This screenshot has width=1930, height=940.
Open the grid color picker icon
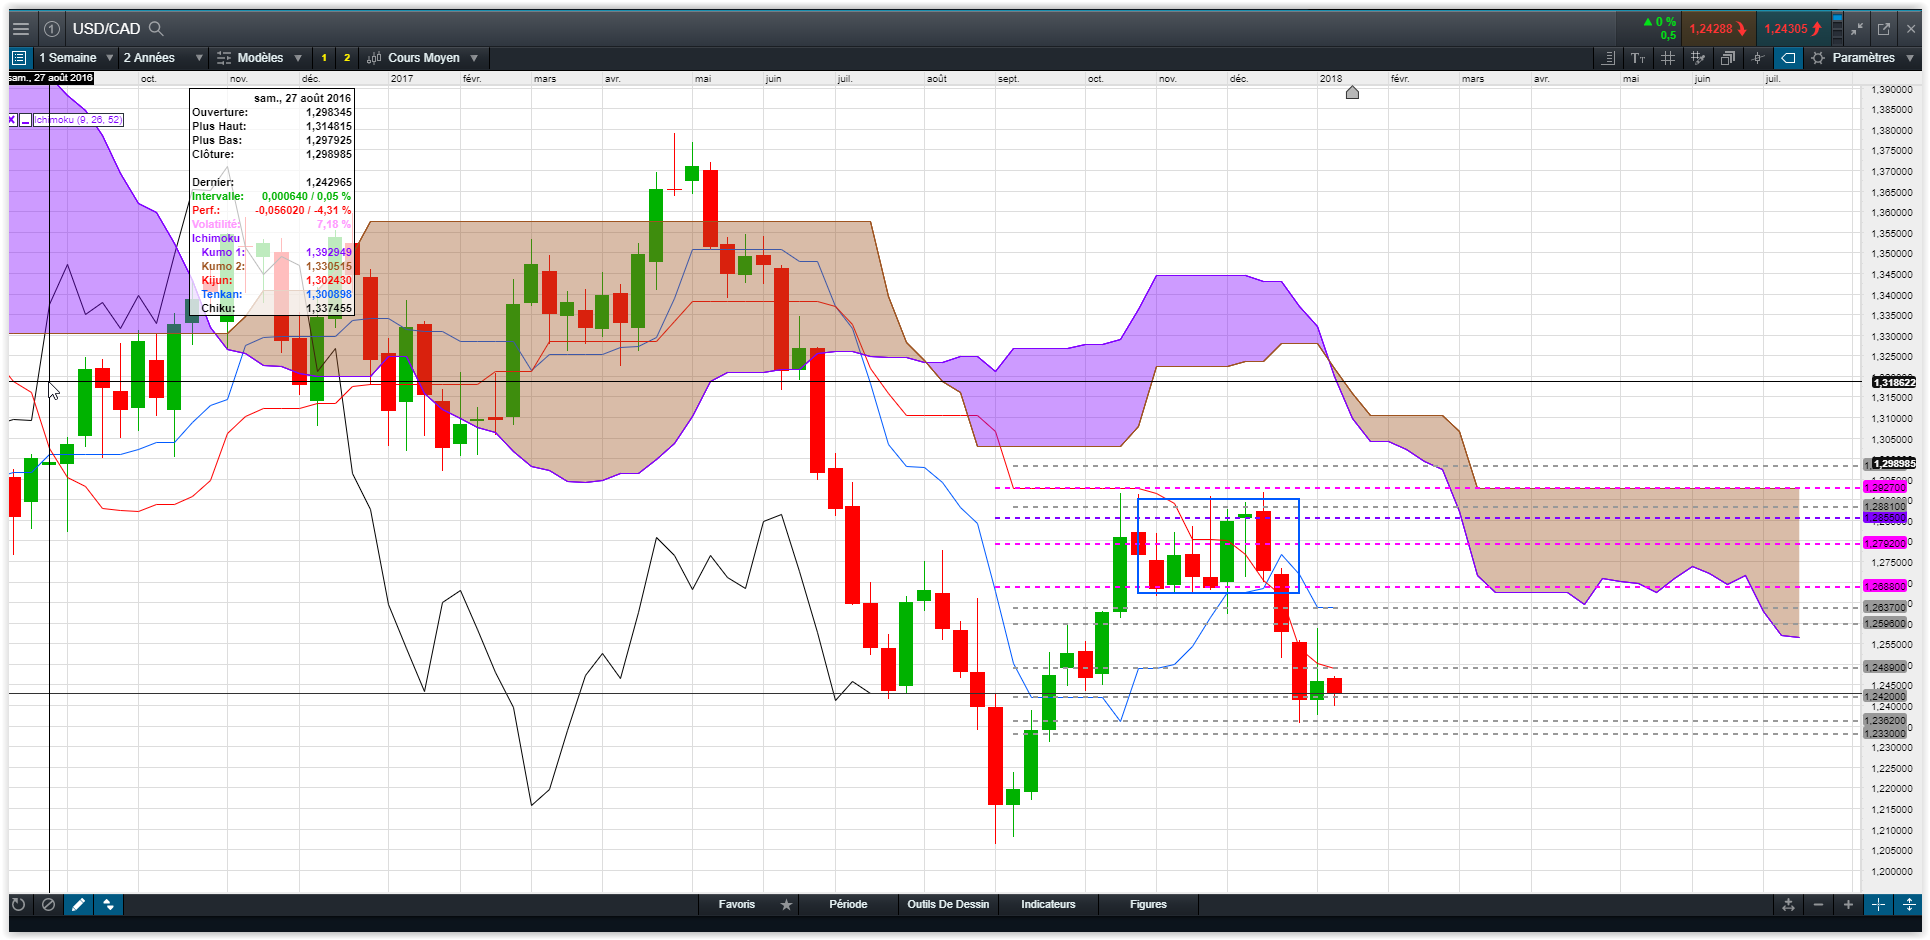pyautogui.click(x=1698, y=58)
